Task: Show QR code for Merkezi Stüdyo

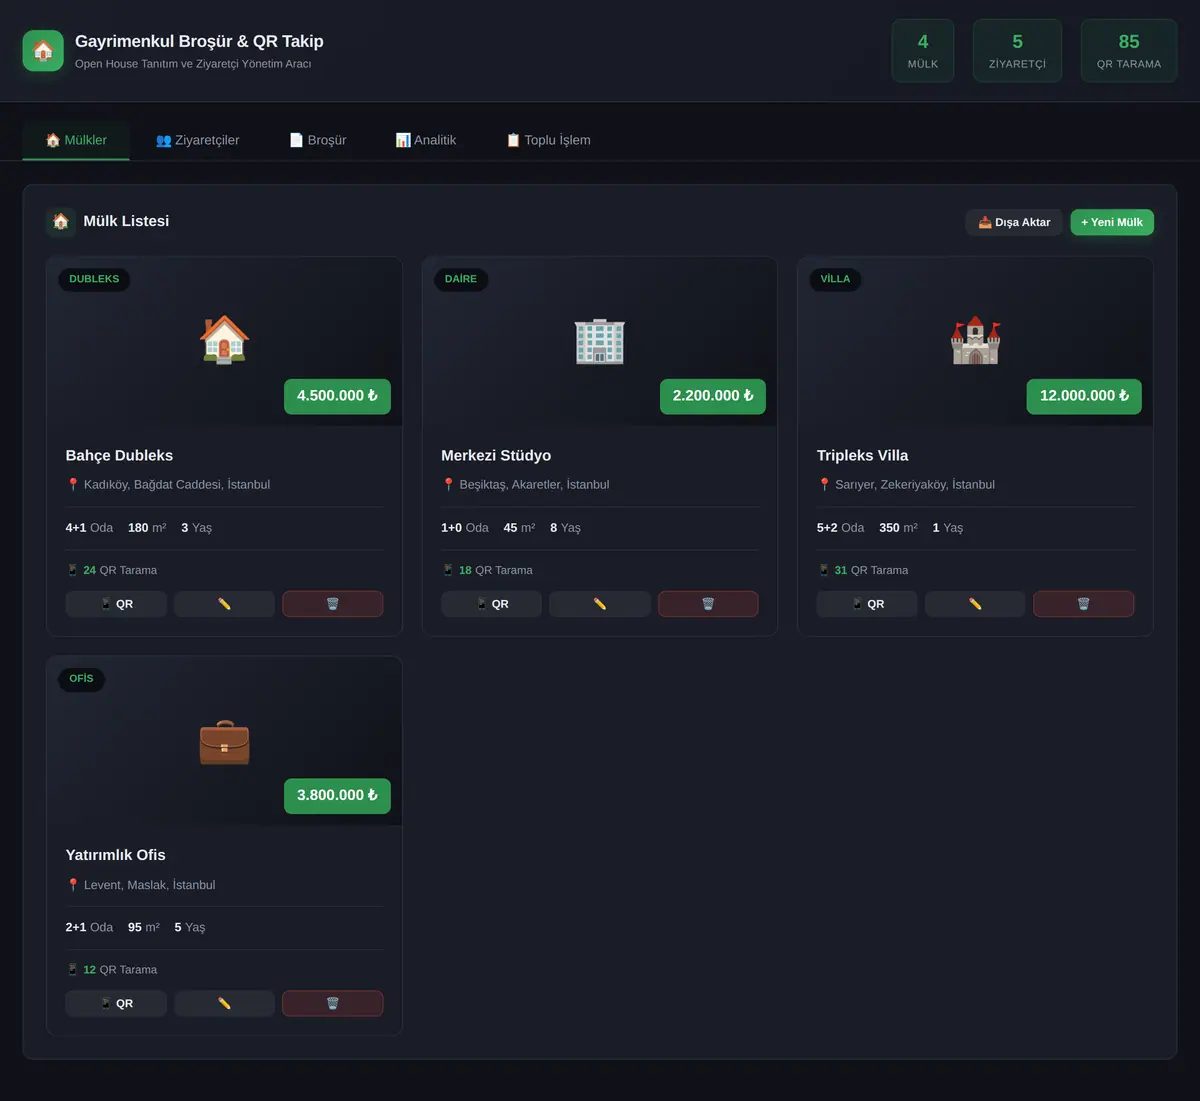Action: (x=491, y=604)
